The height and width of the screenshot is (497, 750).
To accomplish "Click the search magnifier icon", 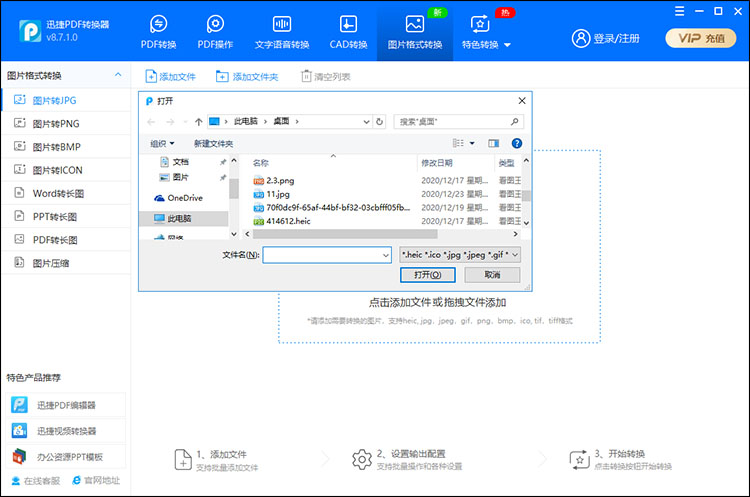I will coord(515,122).
